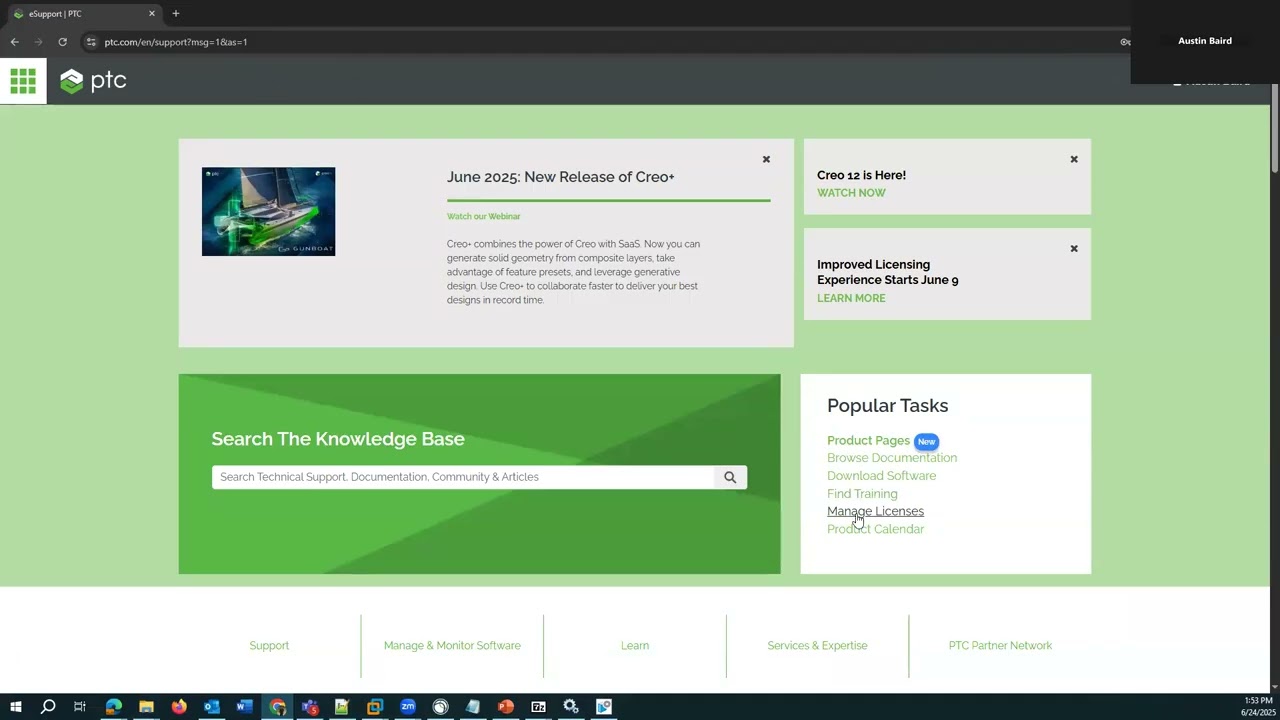The width and height of the screenshot is (1280, 720).
Task: Dismiss the Creo 12 is Here card
Action: pos(1074,159)
